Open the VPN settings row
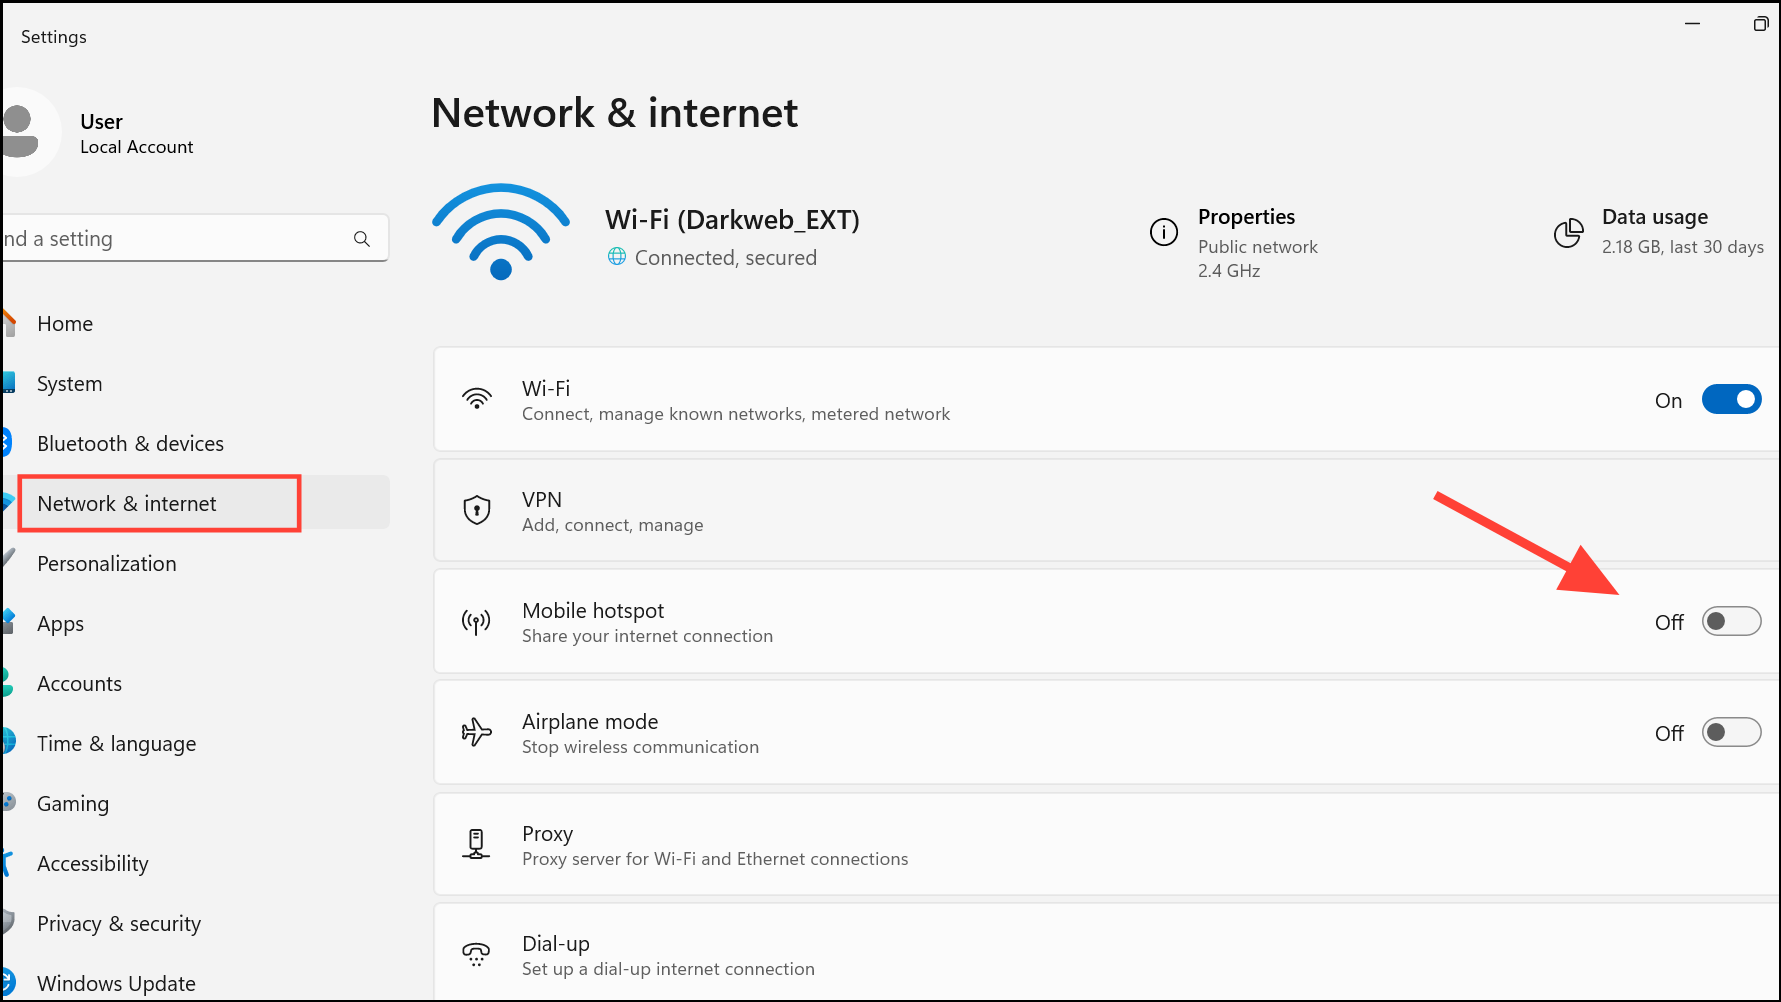The height and width of the screenshot is (1002, 1781). point(1106,511)
